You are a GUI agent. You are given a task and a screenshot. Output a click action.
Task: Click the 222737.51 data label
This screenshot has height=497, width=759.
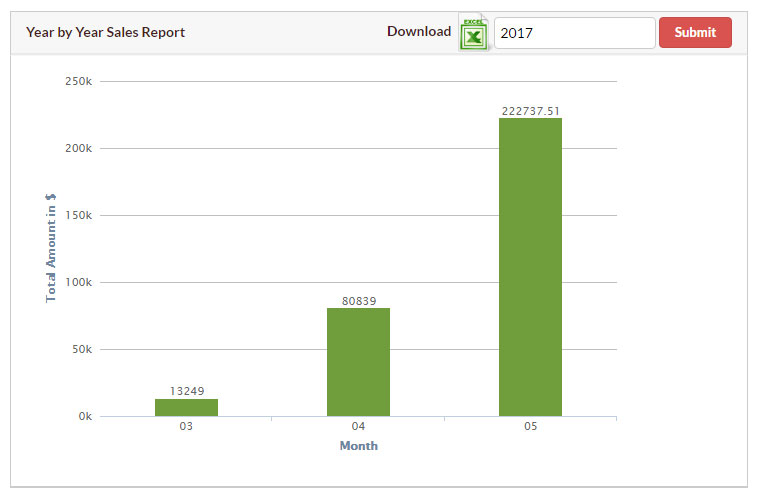pos(530,111)
